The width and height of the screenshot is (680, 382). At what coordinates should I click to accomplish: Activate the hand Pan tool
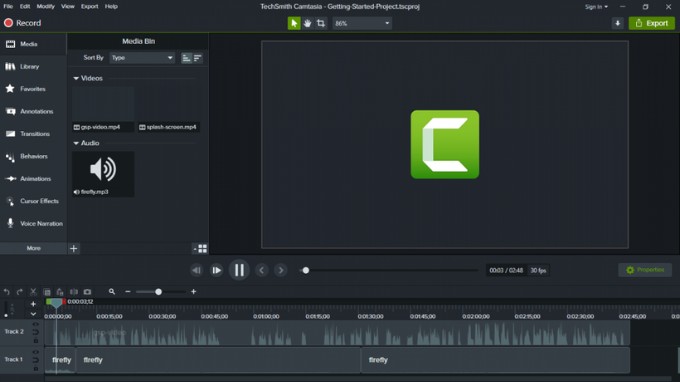click(x=307, y=23)
